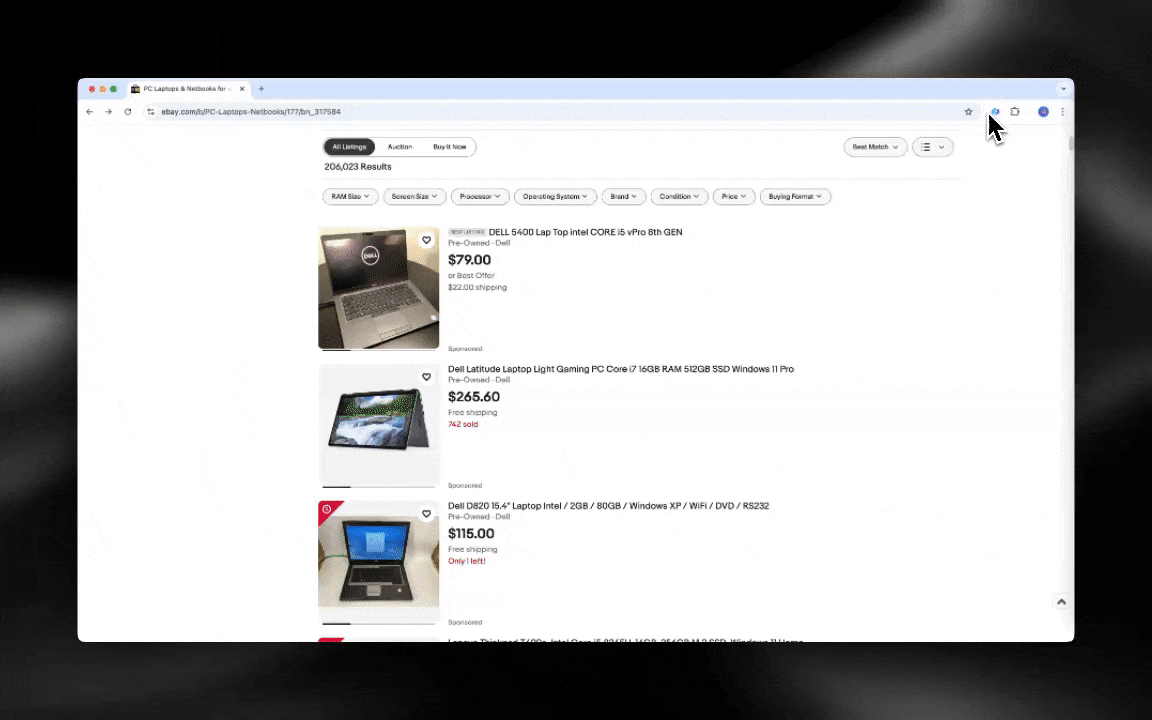The height and width of the screenshot is (720, 1152).
Task: Open the blue extension icon in toolbar
Action: pyautogui.click(x=995, y=112)
